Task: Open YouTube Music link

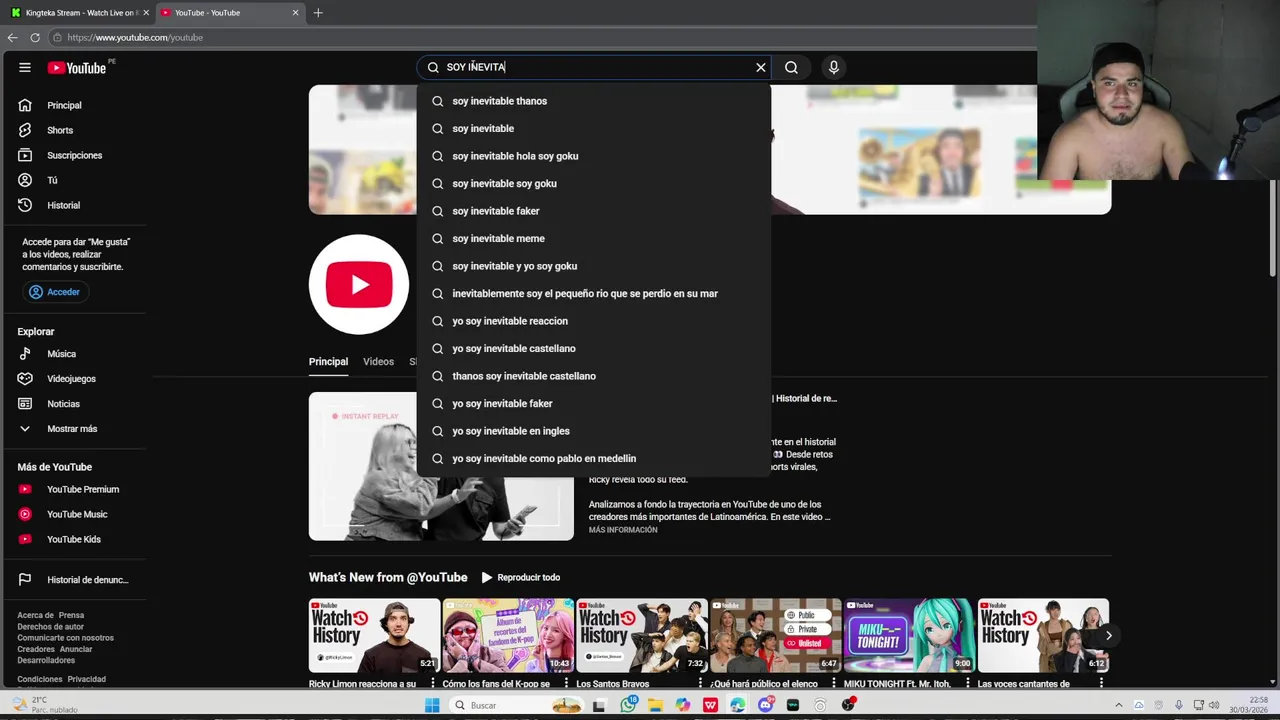Action: click(76, 514)
